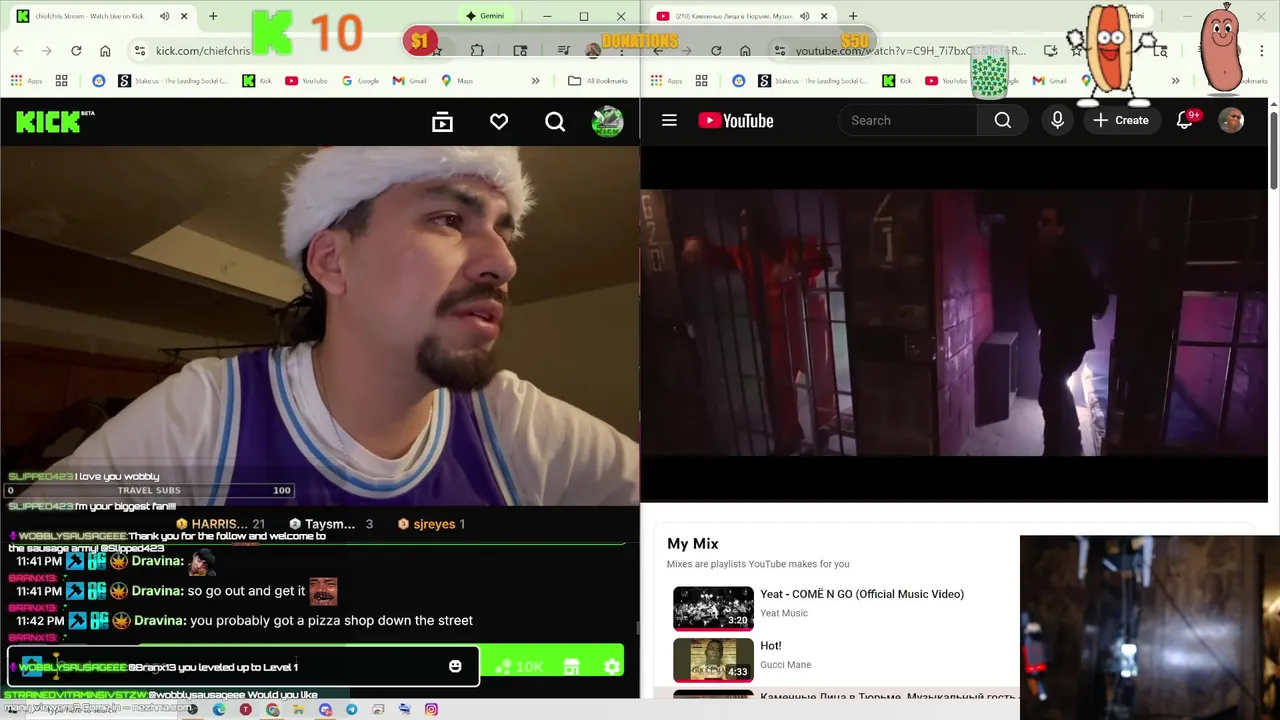The height and width of the screenshot is (720, 1280).
Task: Open Kick chat settings gear
Action: click(611, 666)
